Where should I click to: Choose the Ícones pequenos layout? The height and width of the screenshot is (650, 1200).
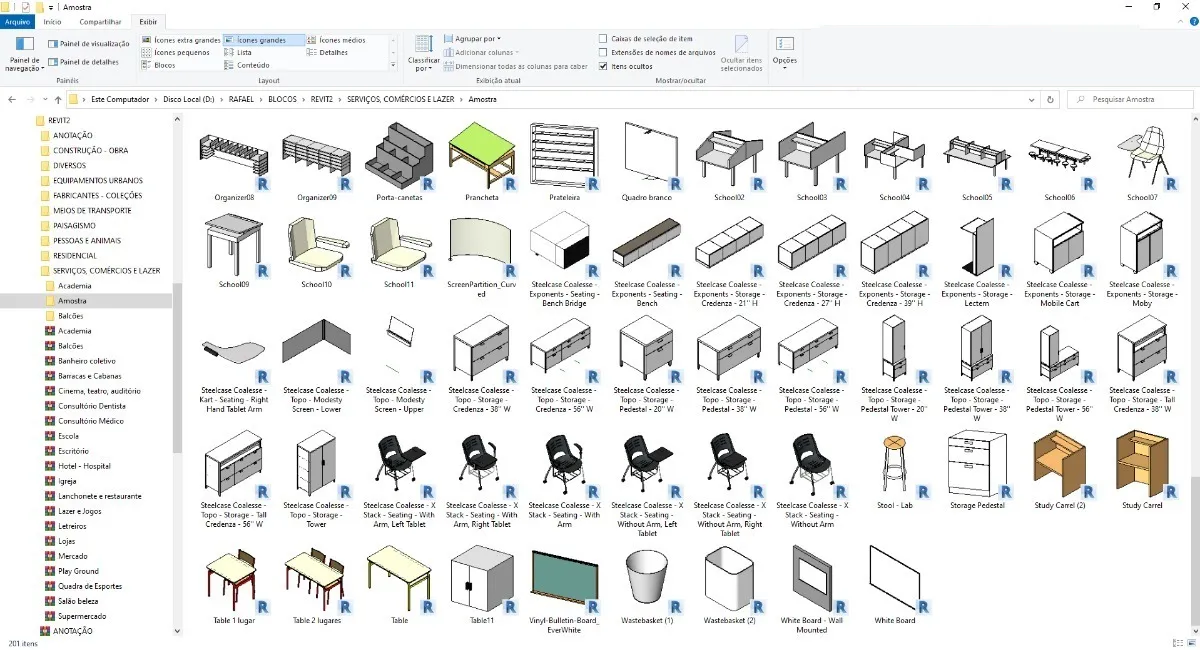pos(176,52)
